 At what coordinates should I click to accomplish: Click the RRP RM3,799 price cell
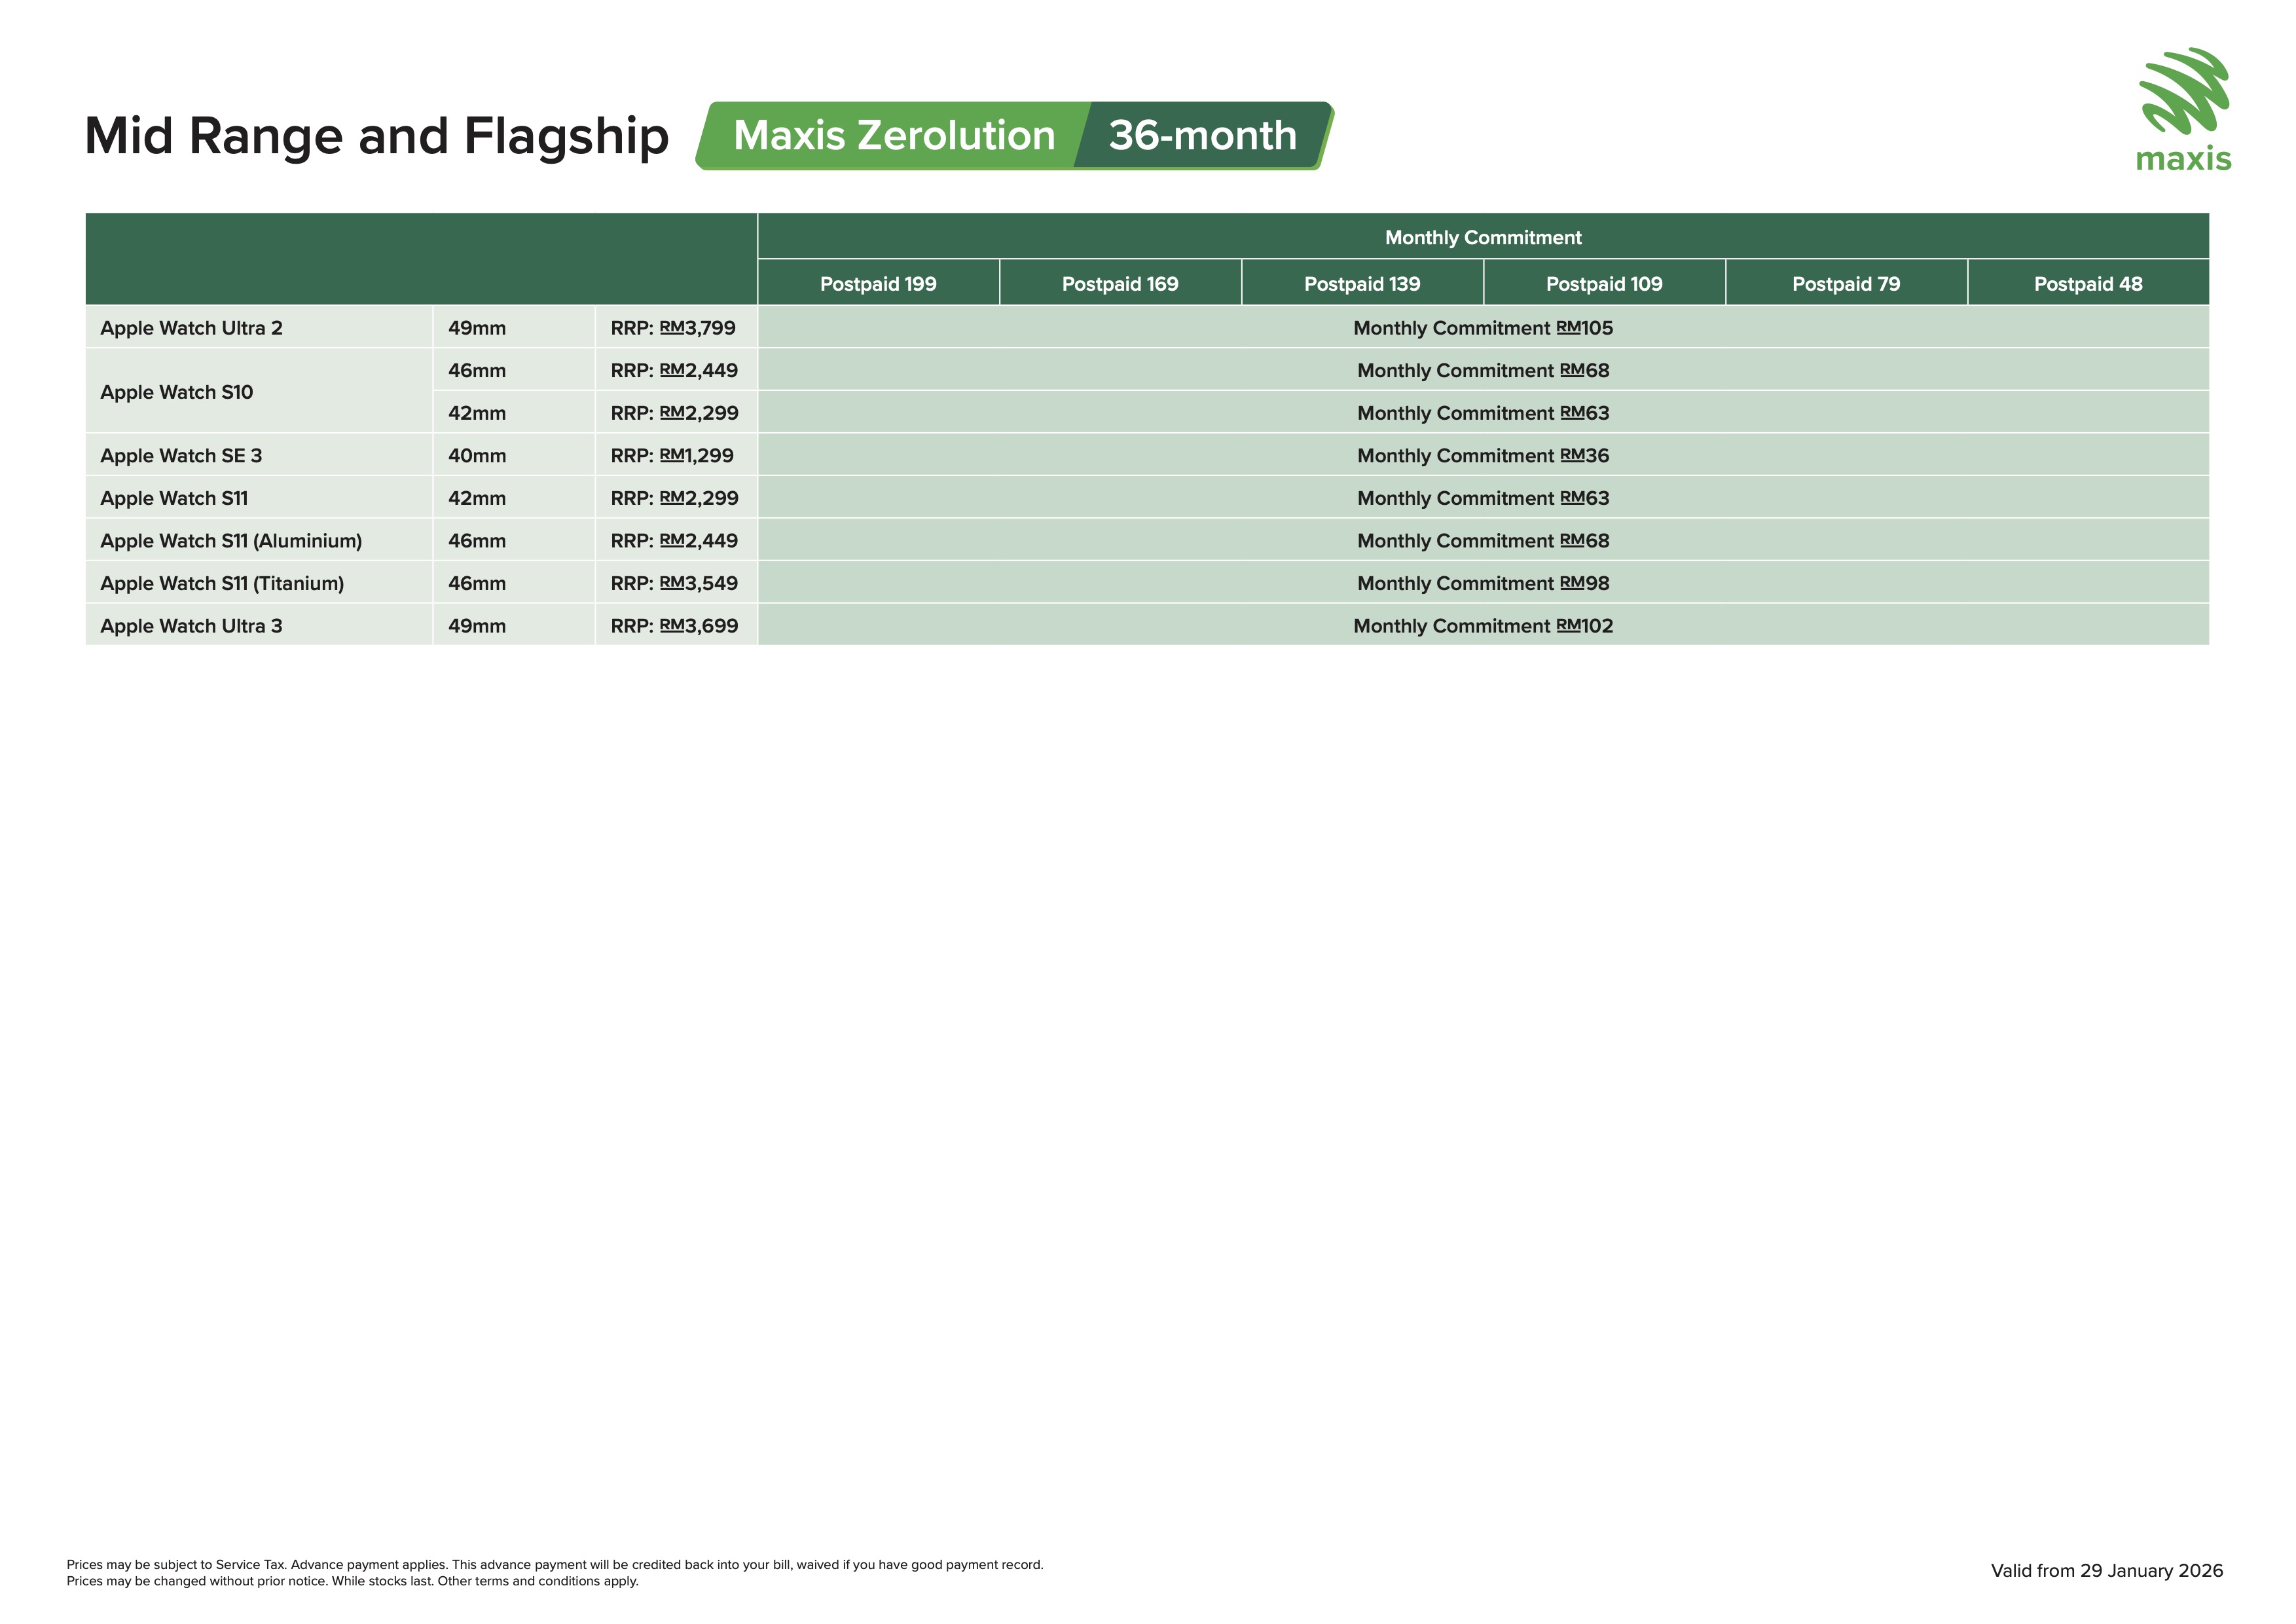(674, 328)
